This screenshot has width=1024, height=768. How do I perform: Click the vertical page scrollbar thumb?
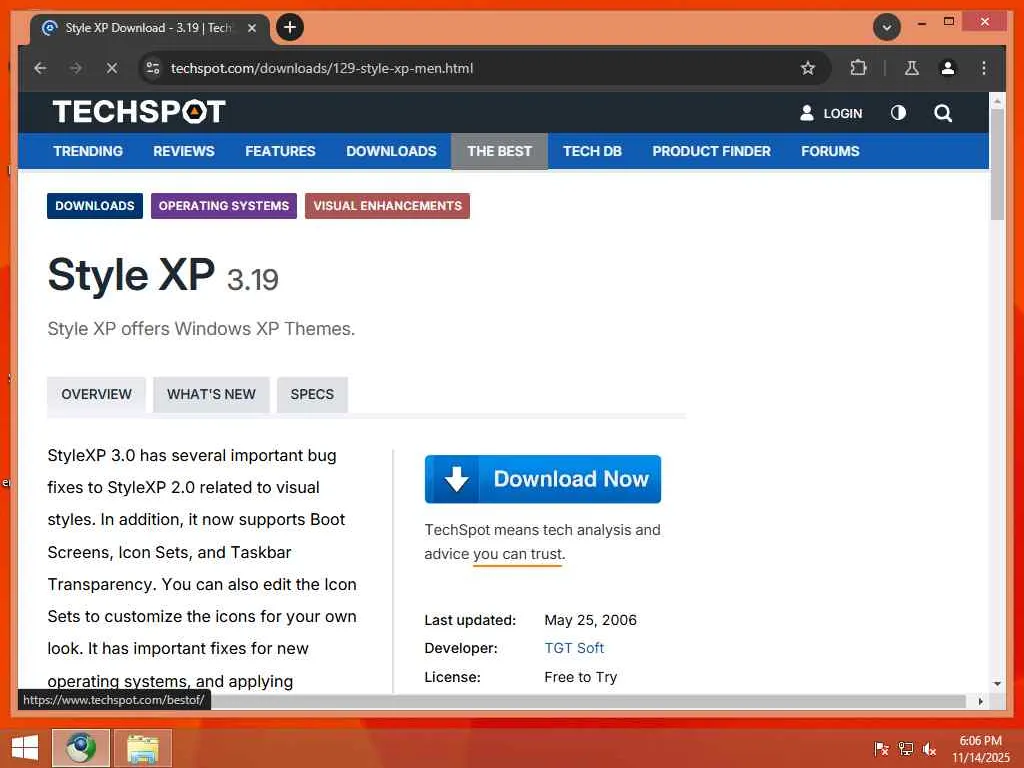pos(997,164)
